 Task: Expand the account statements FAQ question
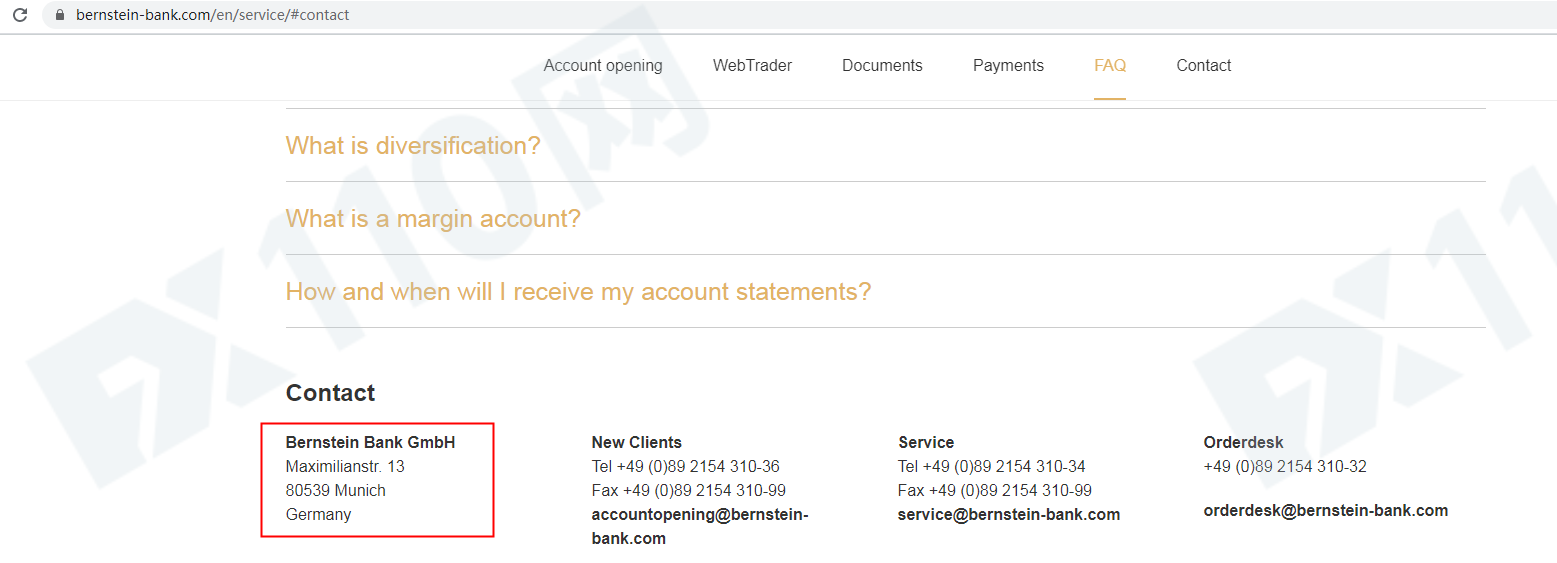[x=578, y=292]
